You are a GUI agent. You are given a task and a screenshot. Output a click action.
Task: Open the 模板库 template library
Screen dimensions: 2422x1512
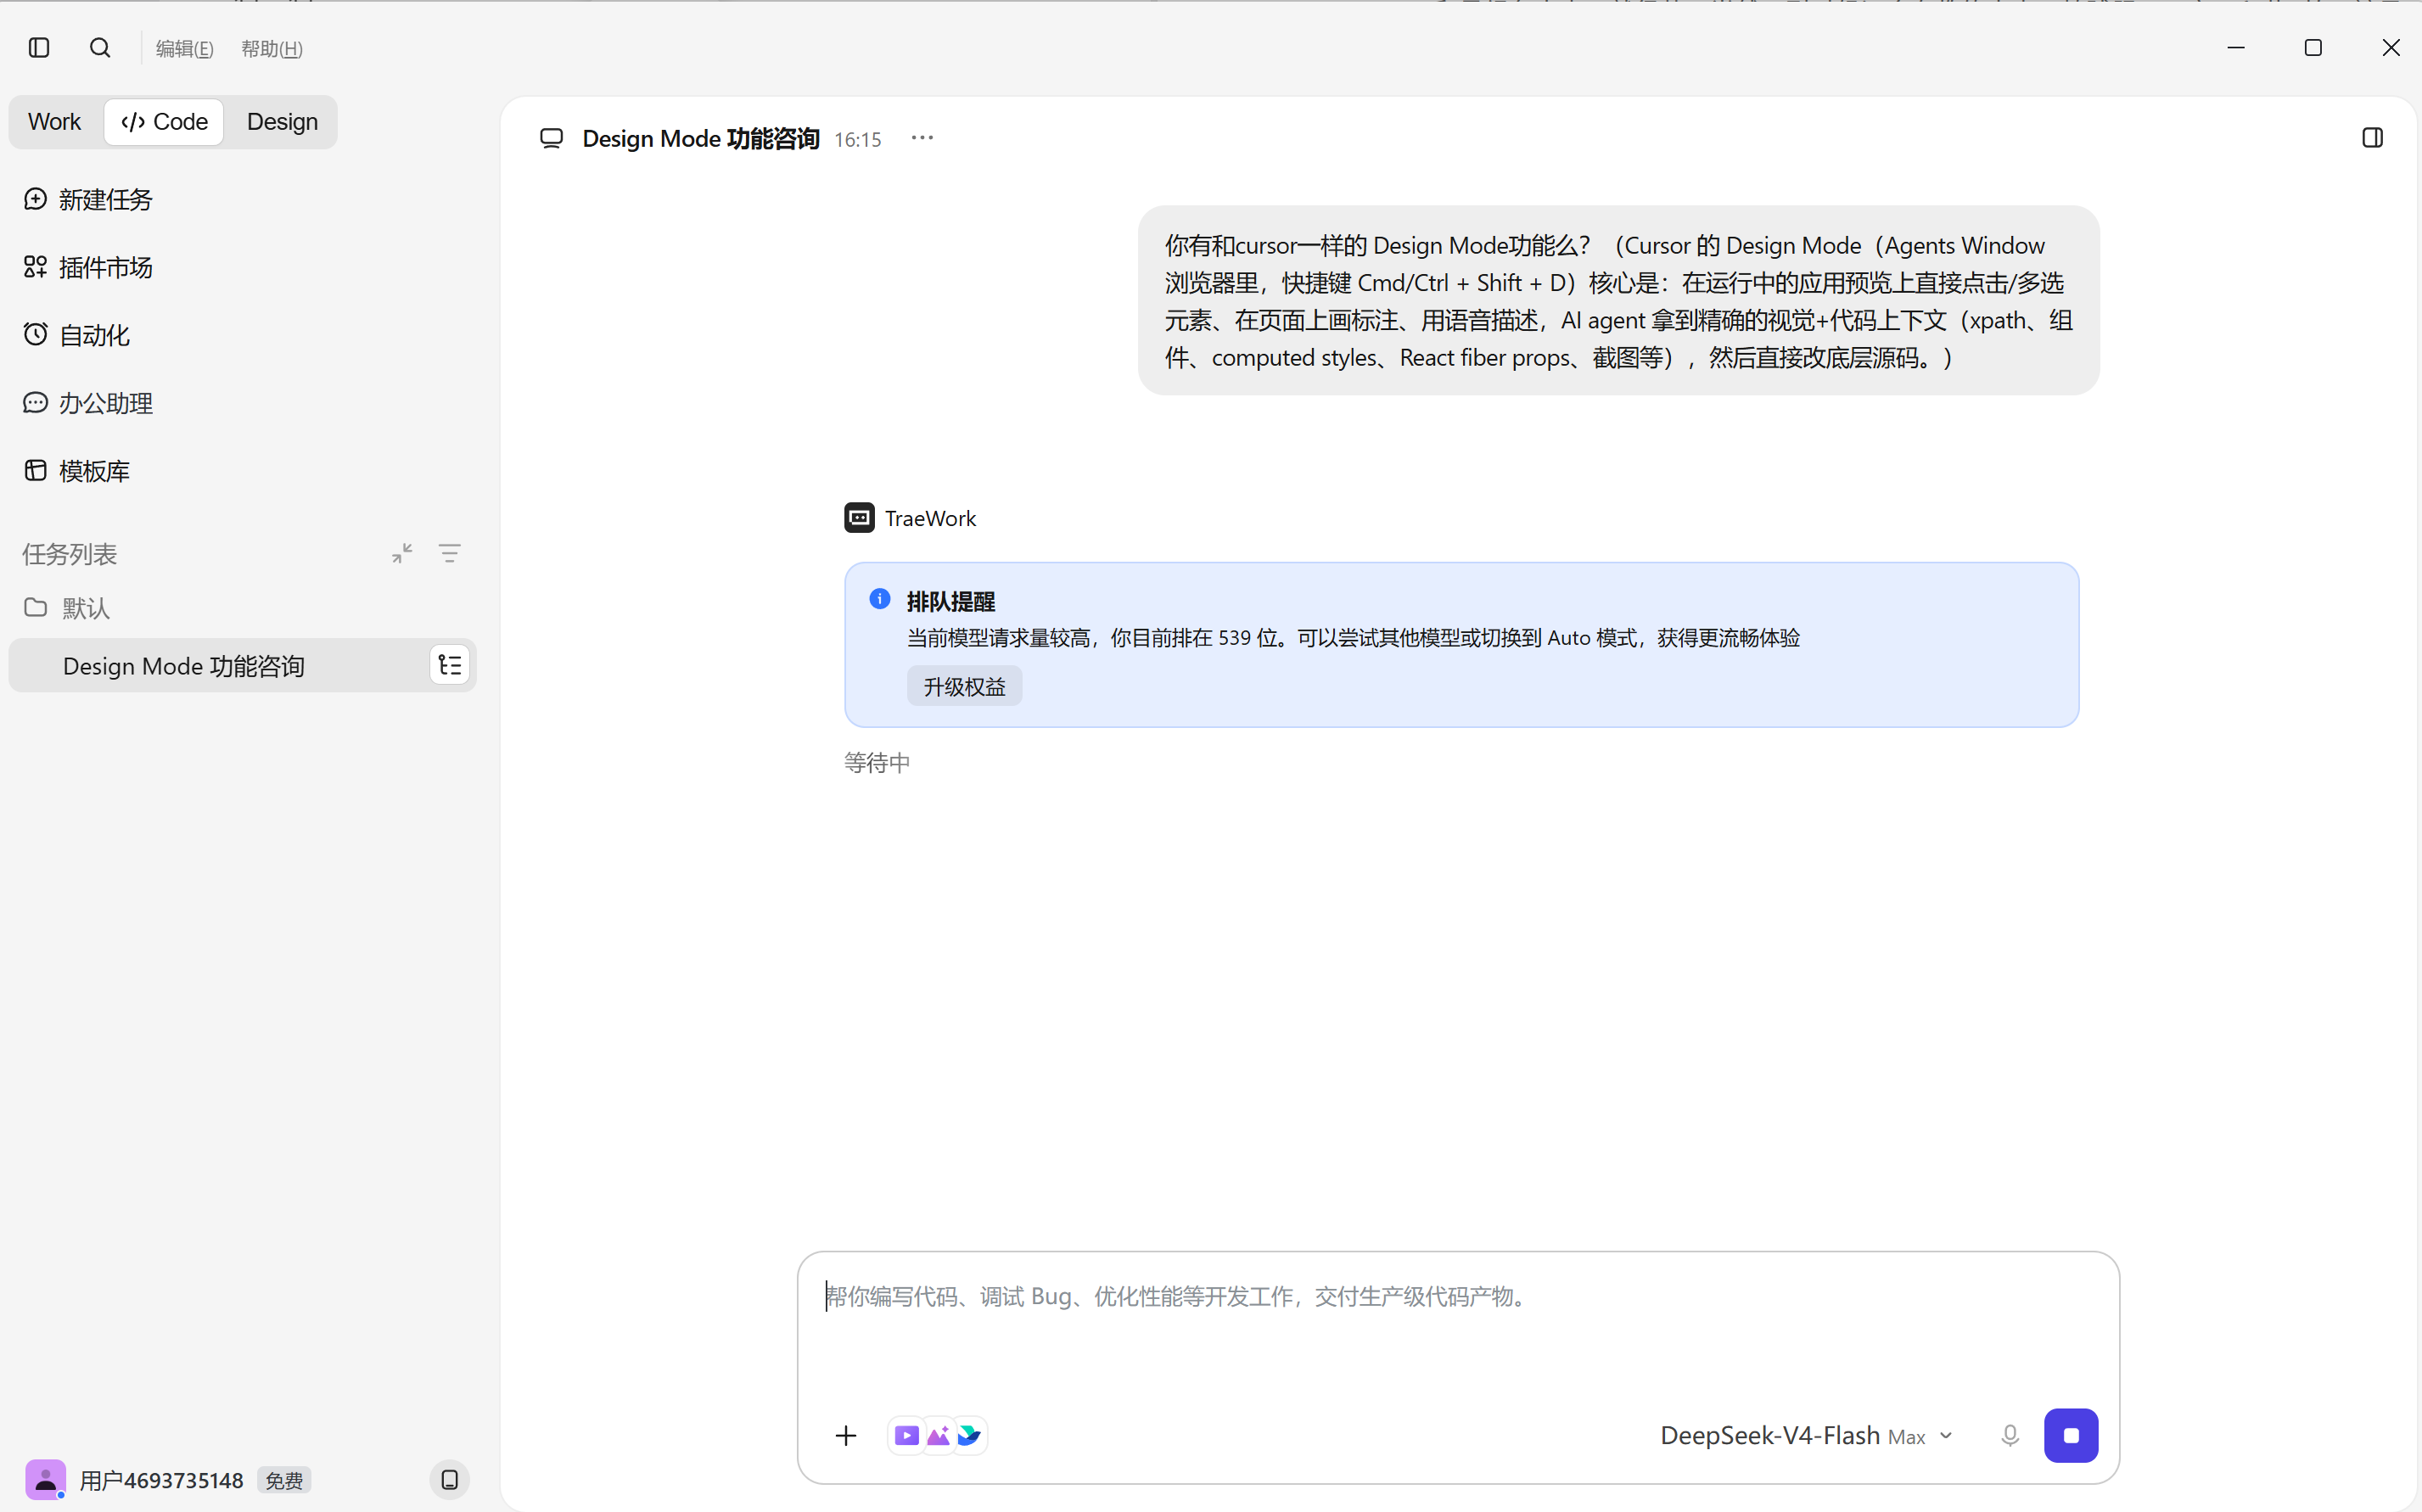pos(76,471)
